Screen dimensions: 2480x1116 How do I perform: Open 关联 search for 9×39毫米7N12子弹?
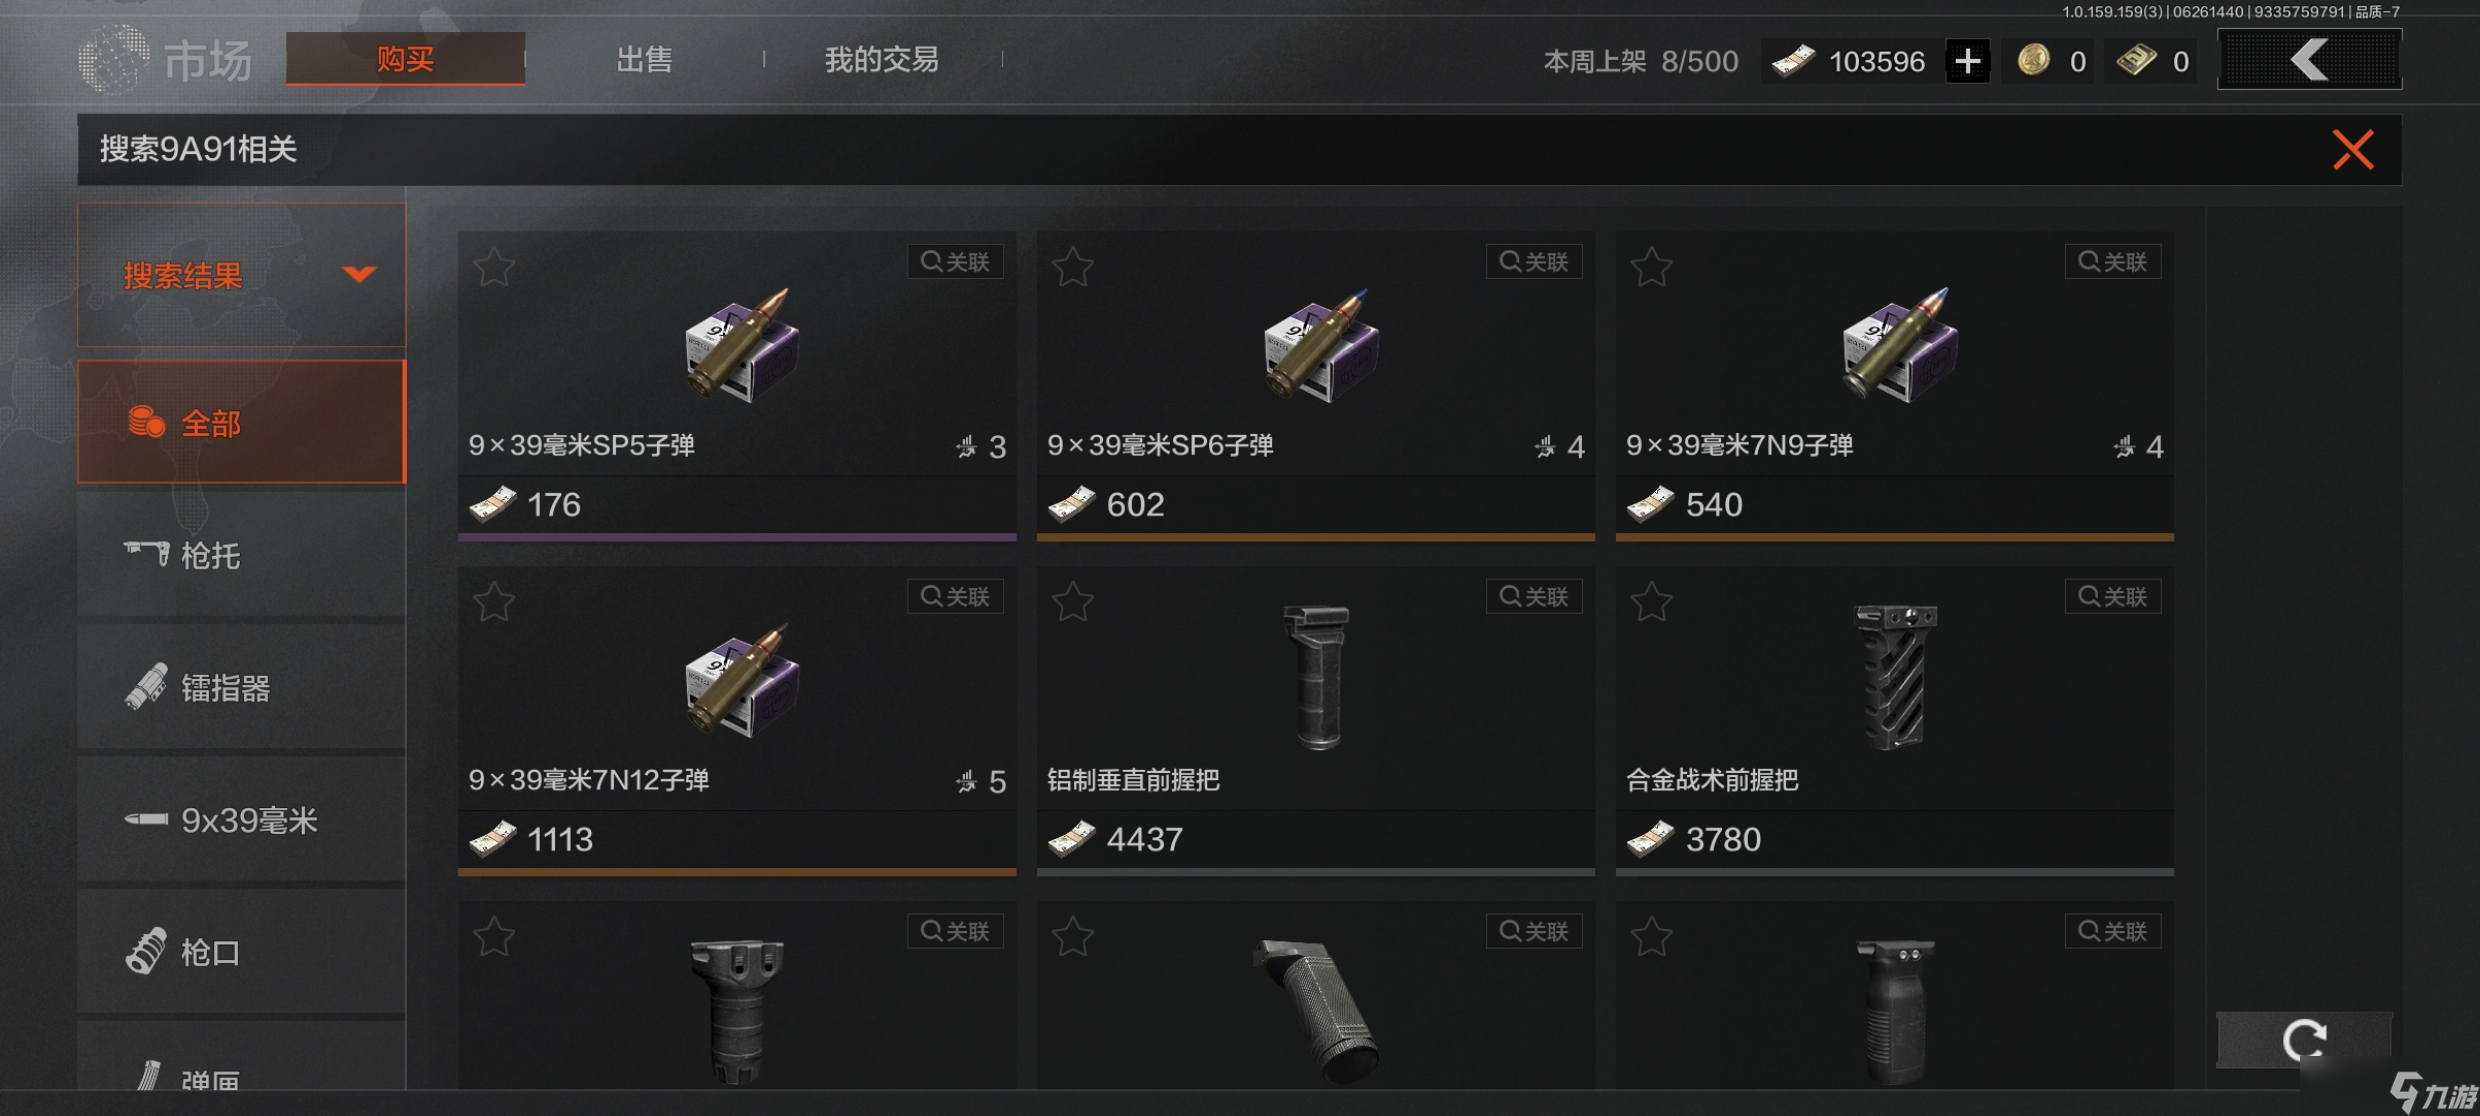(955, 597)
